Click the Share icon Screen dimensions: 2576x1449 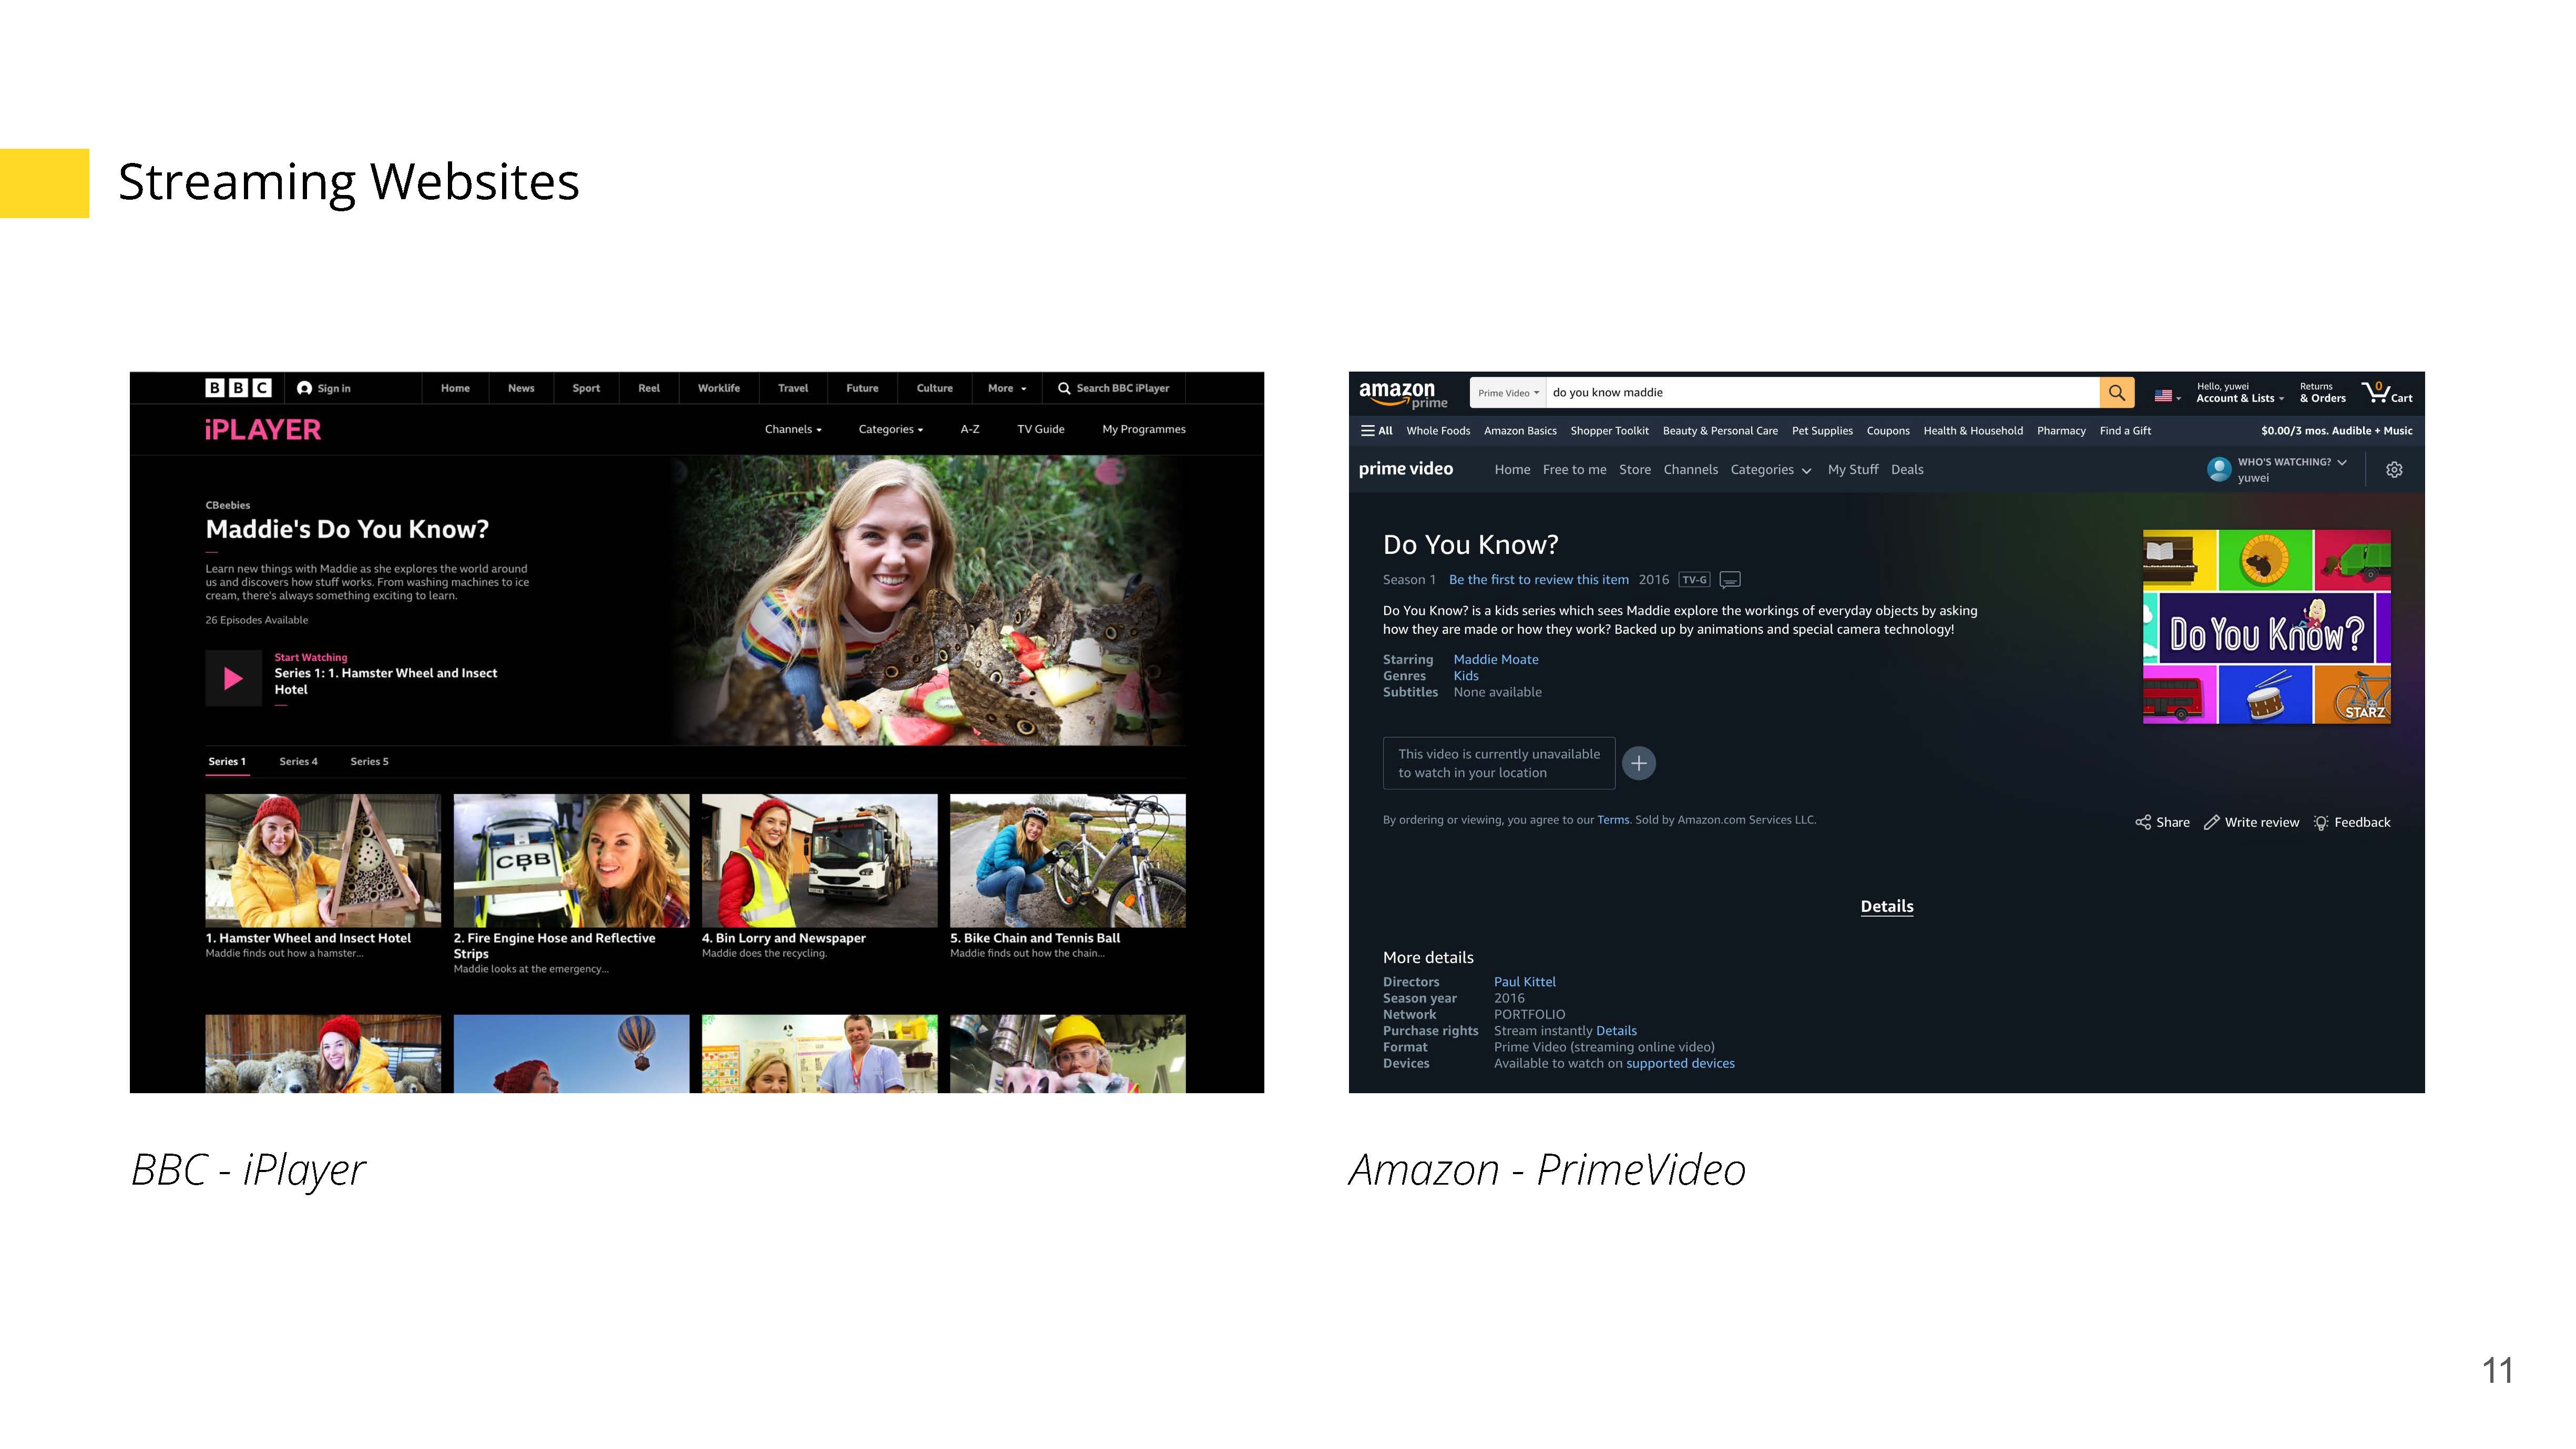[2143, 822]
